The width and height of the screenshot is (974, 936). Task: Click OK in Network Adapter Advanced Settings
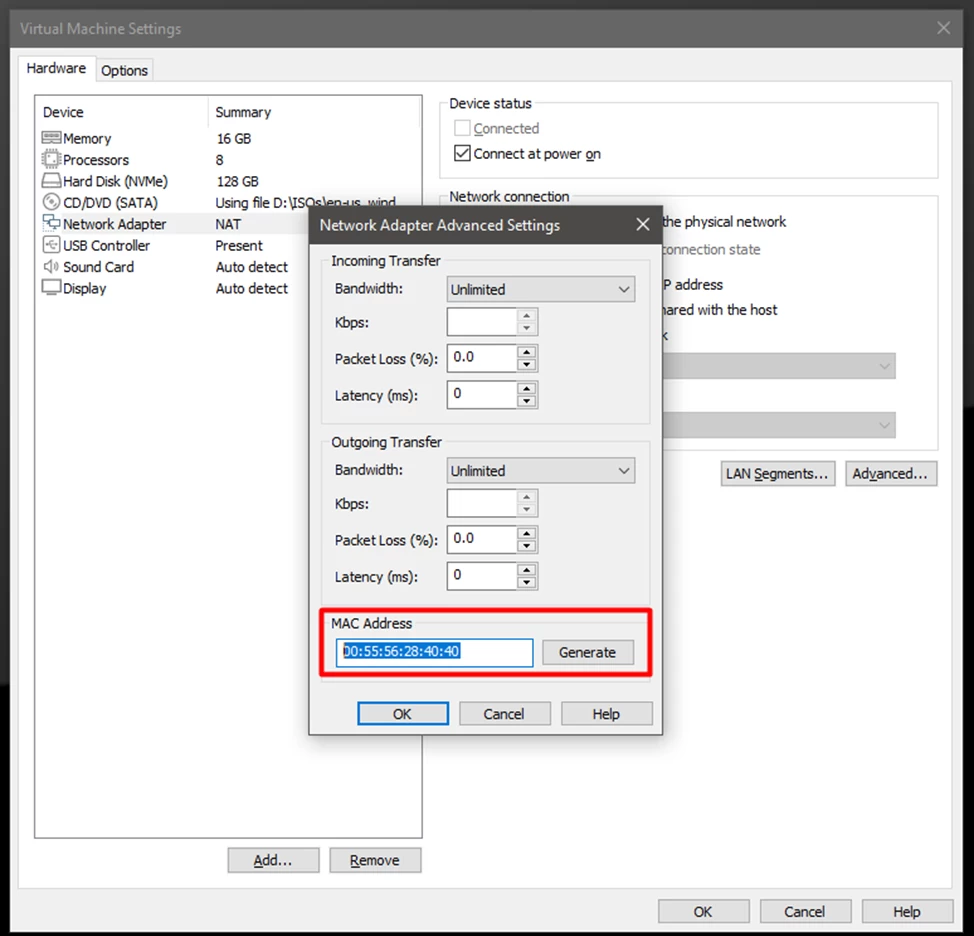click(402, 713)
